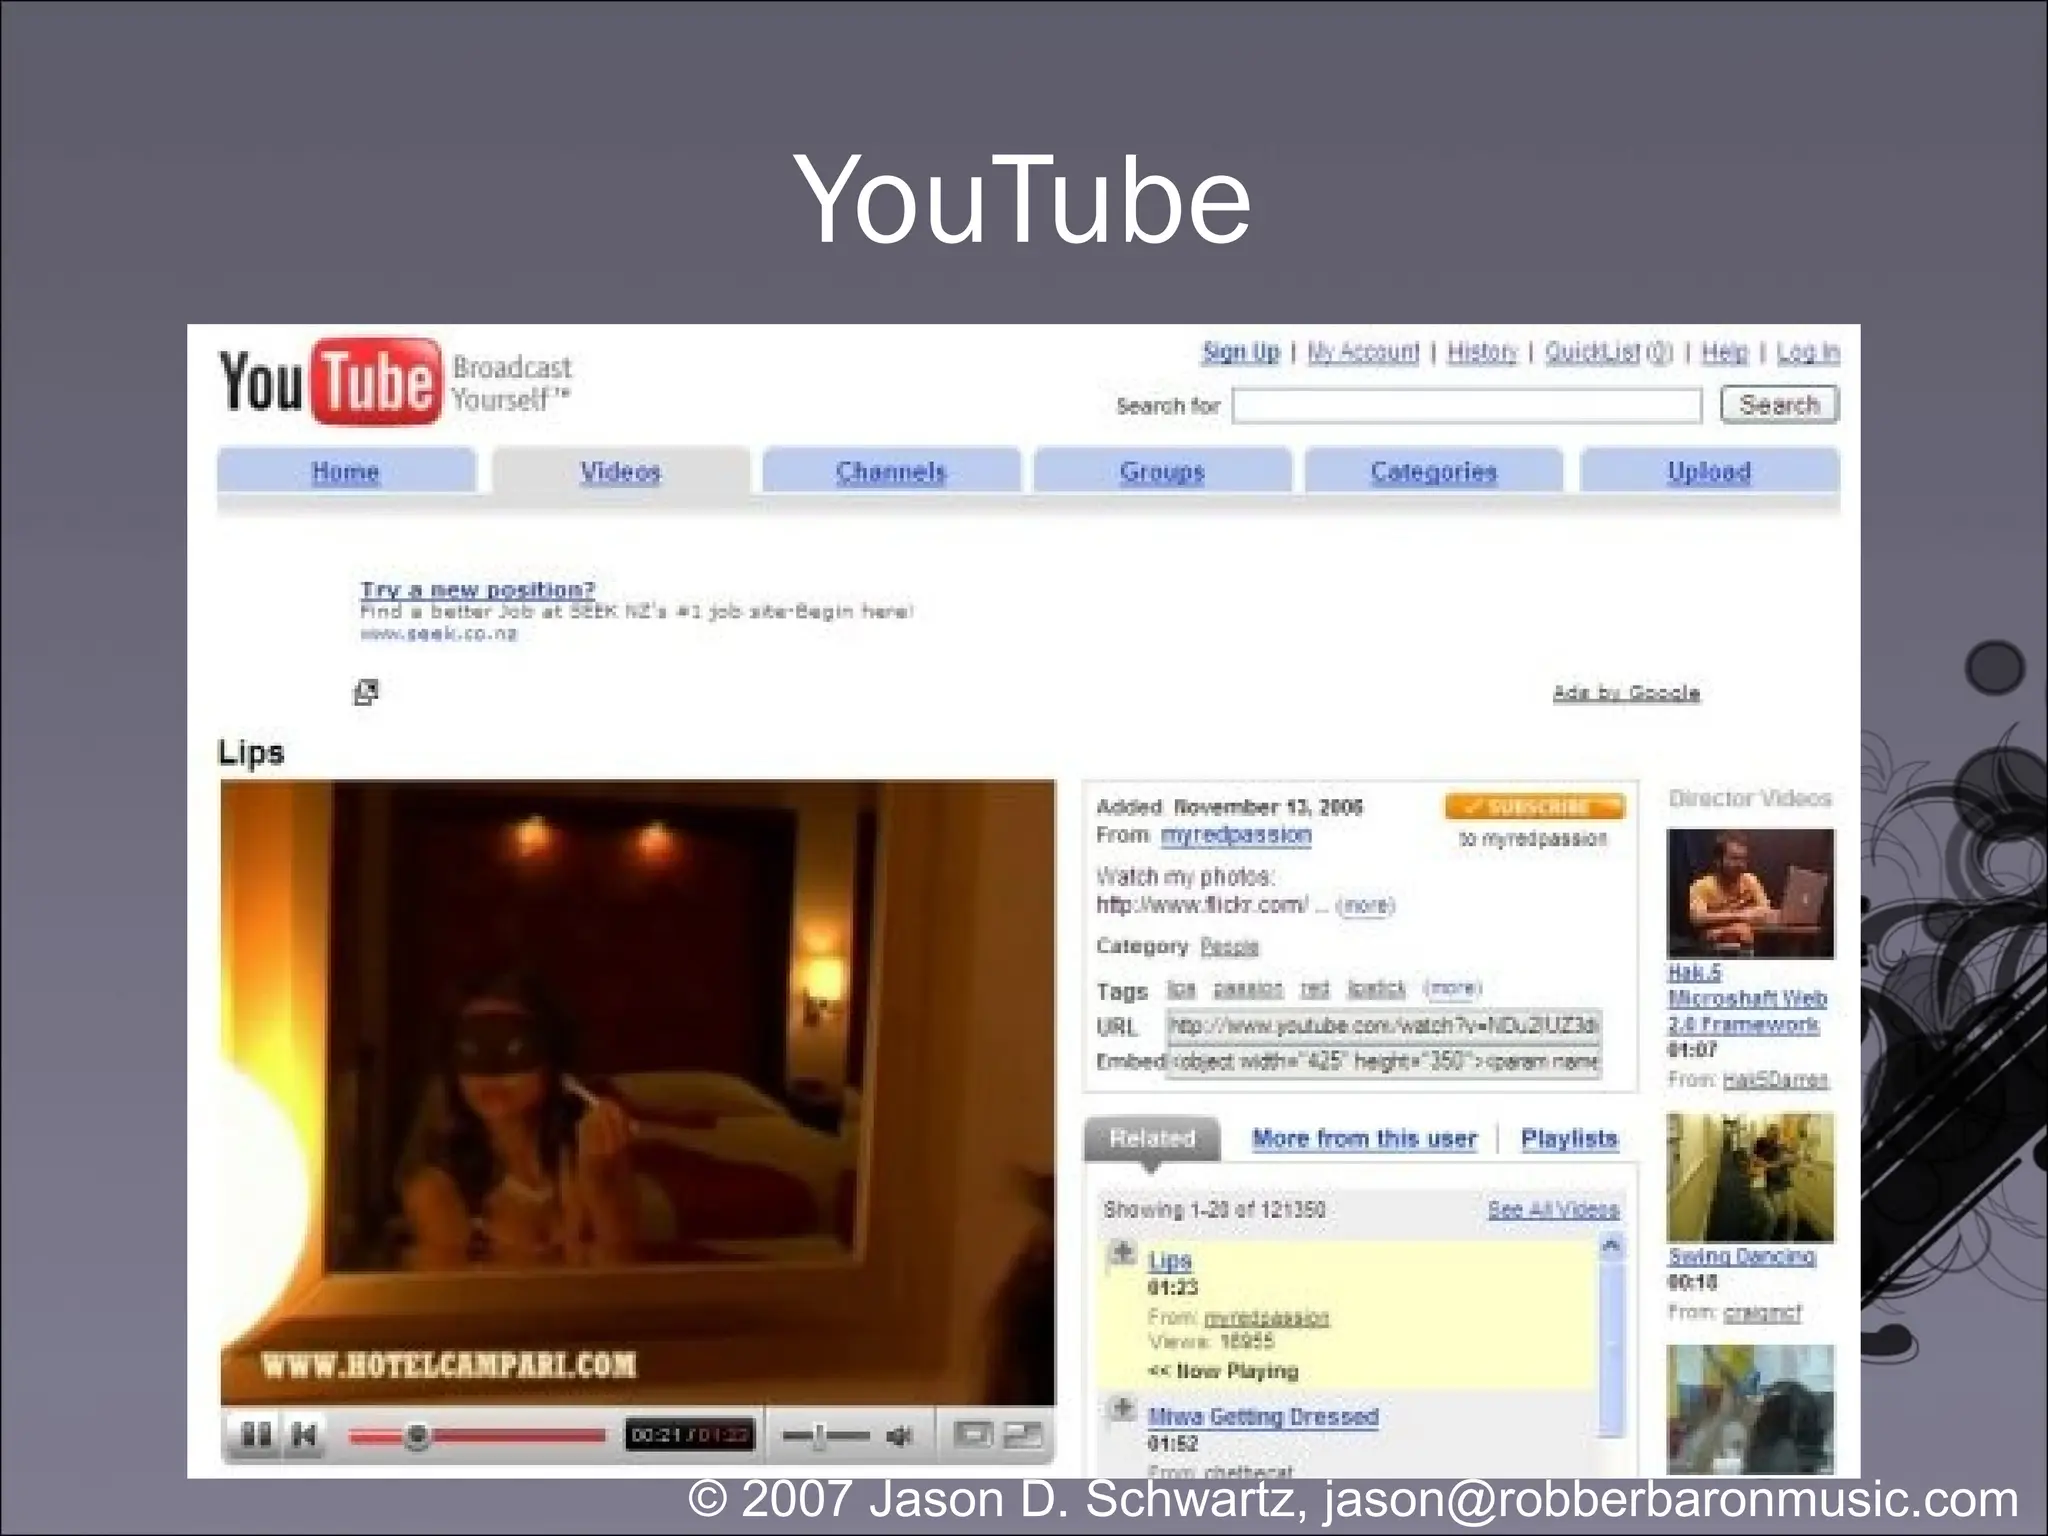Open Hak5Darren user link

click(x=1775, y=1080)
